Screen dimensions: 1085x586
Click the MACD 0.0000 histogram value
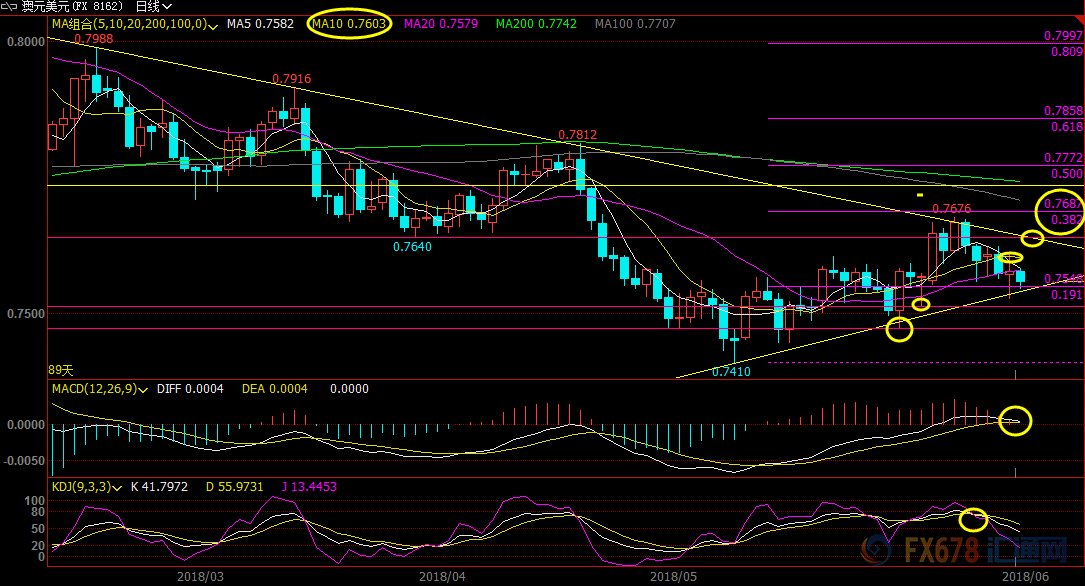pyautogui.click(x=349, y=389)
